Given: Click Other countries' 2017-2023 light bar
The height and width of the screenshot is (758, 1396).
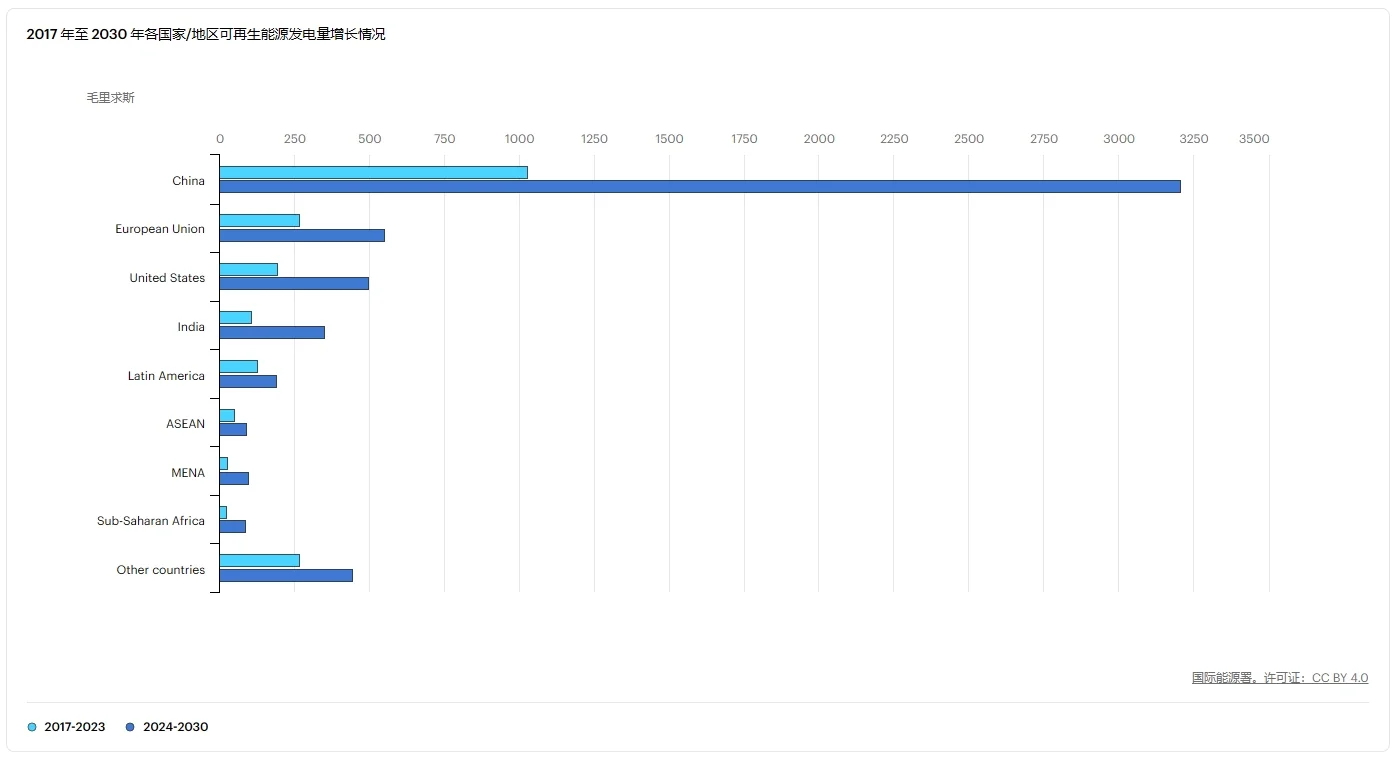Looking at the screenshot, I should [260, 560].
